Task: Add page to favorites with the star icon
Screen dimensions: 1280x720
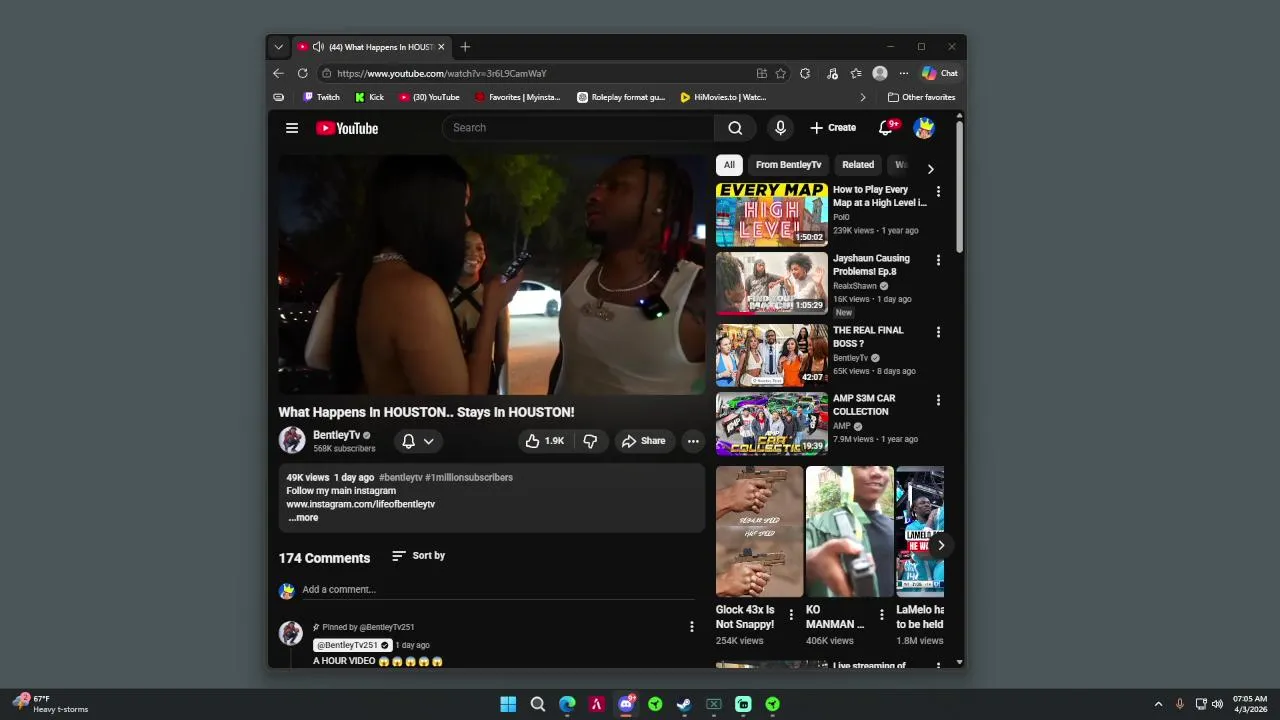Action: (x=781, y=73)
